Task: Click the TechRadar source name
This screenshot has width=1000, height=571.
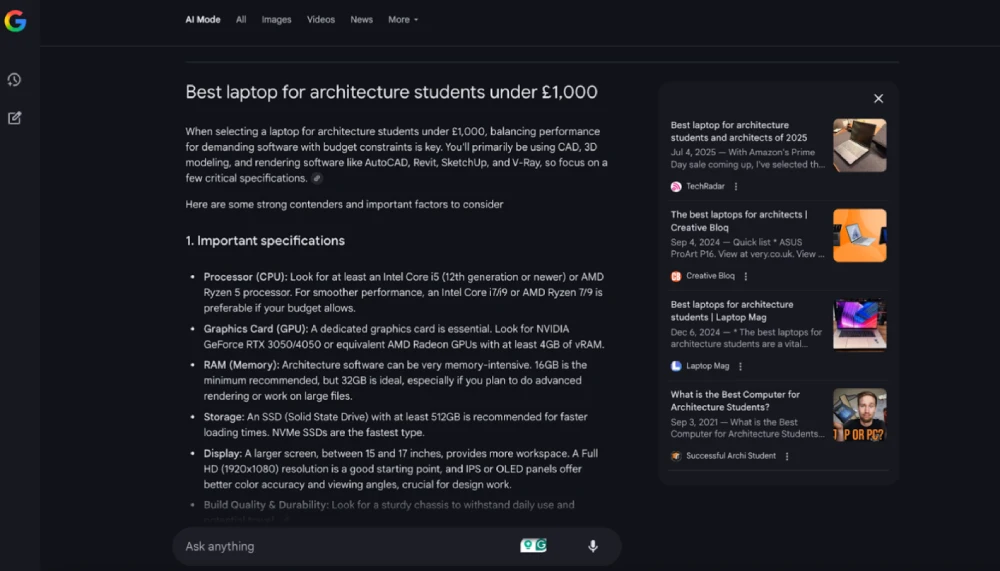Action: (x=705, y=186)
